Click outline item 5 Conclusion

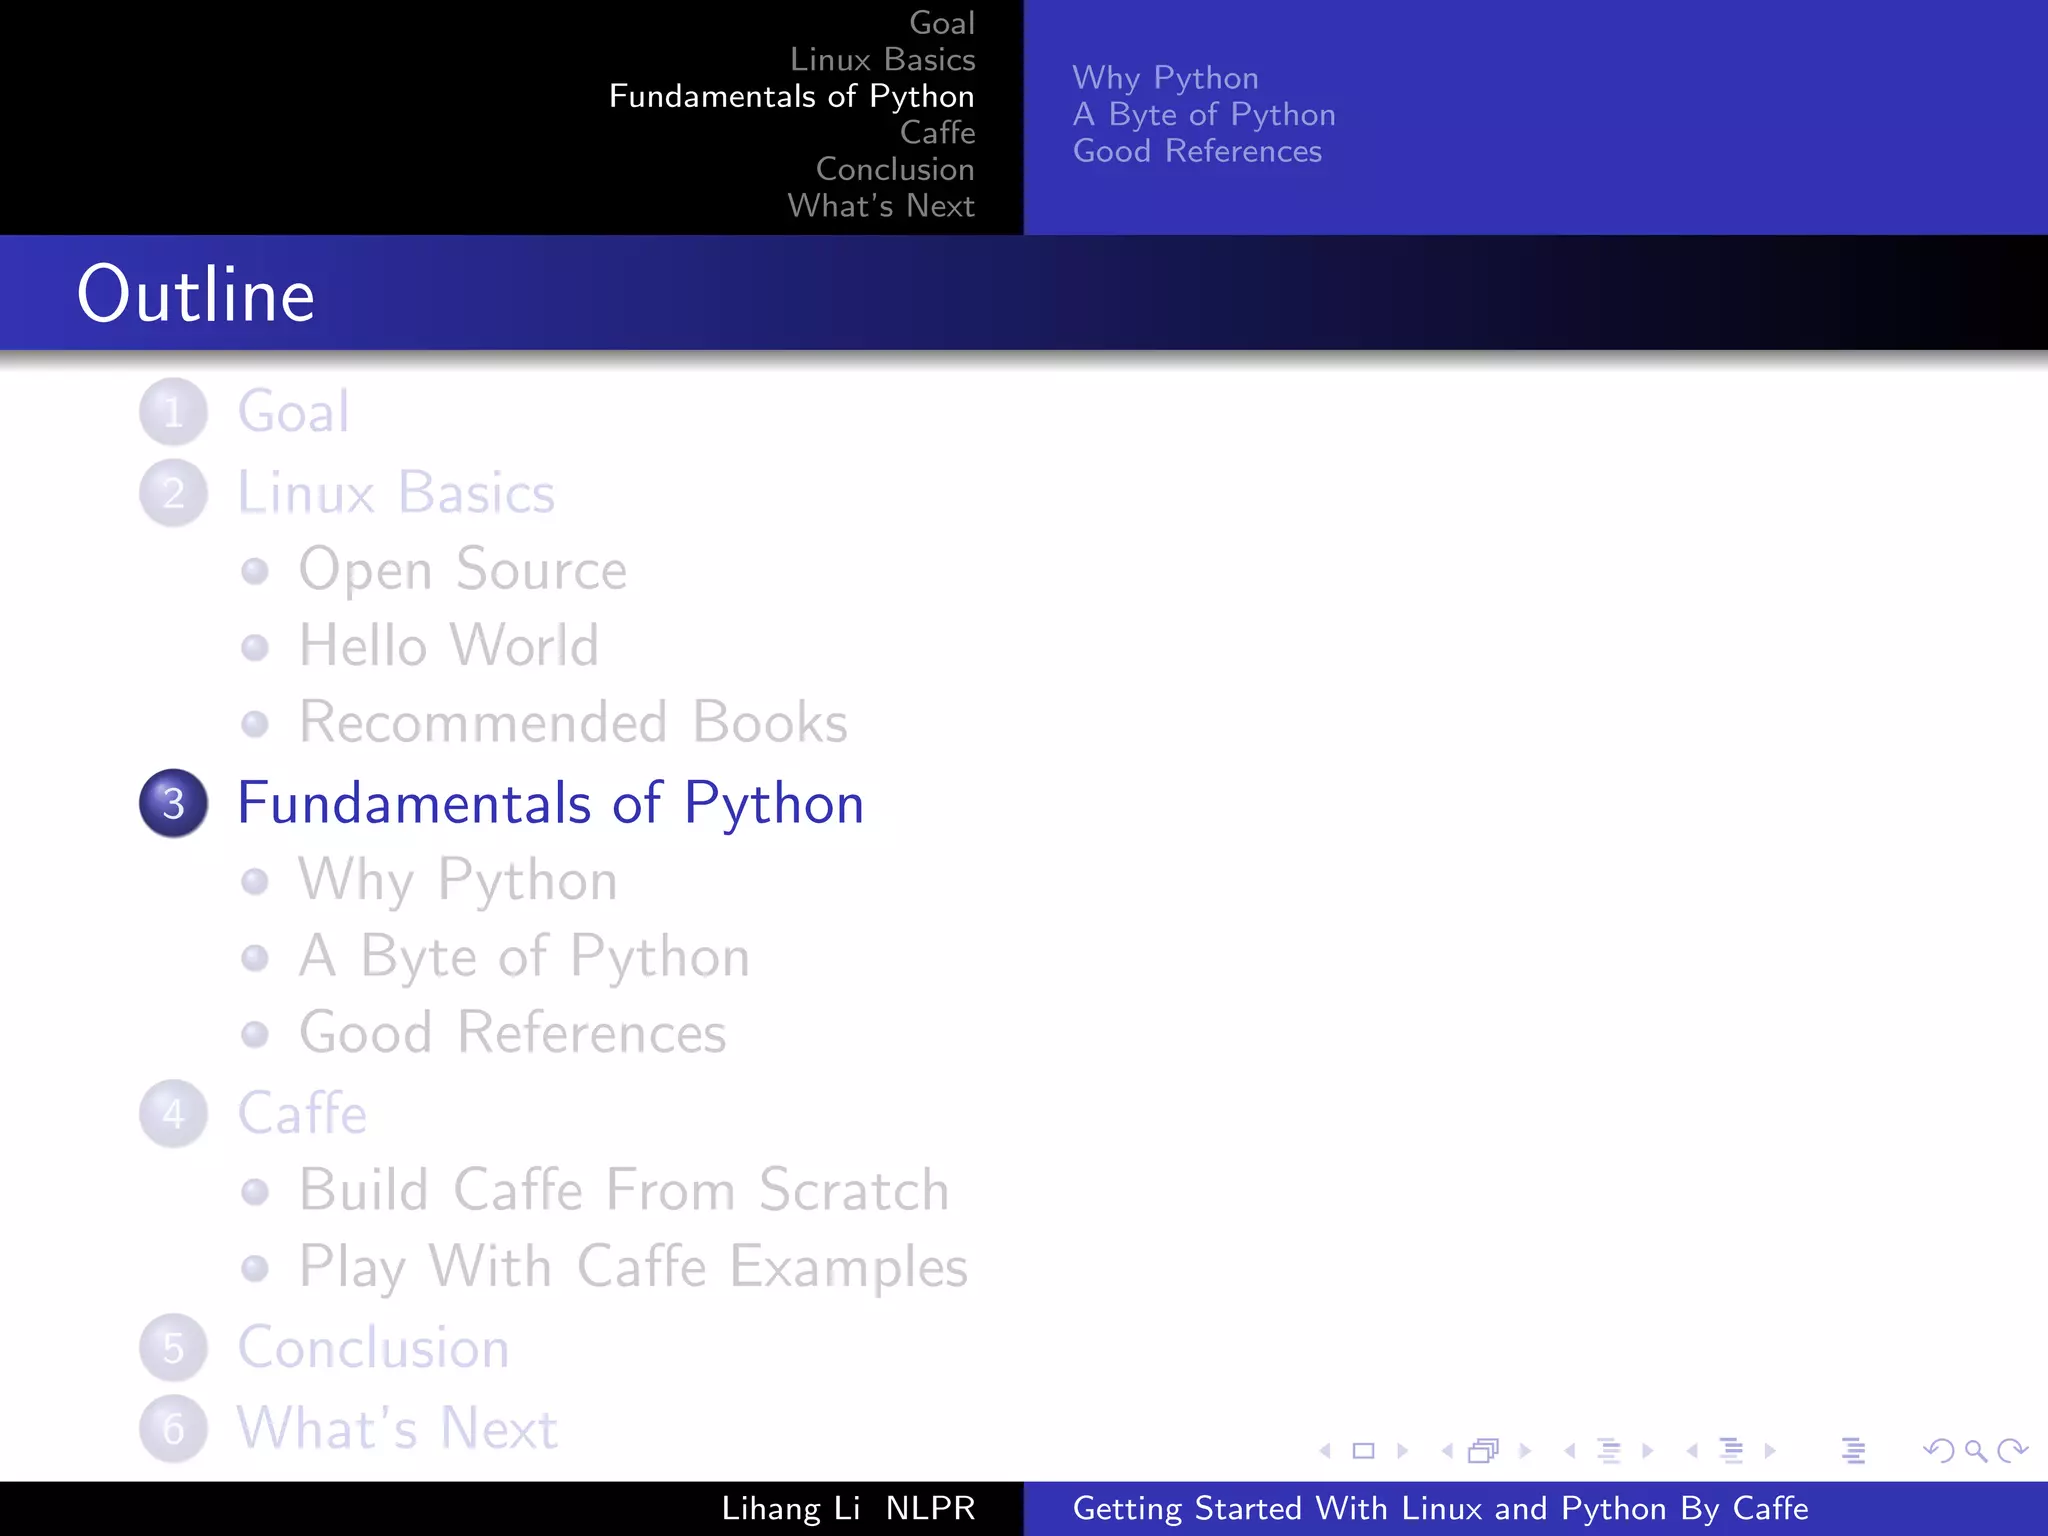pos(374,1347)
